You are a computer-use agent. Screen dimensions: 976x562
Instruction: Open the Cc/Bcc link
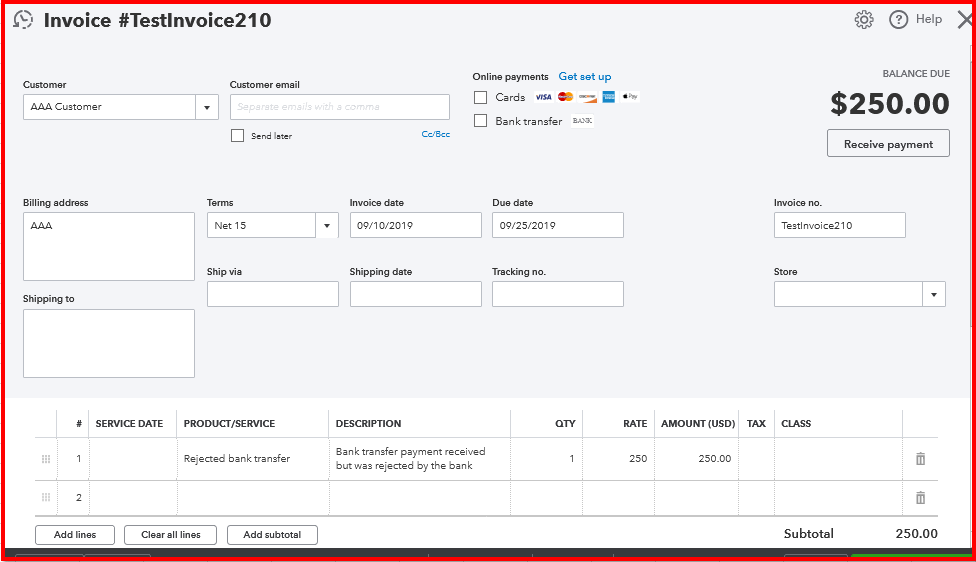436,134
